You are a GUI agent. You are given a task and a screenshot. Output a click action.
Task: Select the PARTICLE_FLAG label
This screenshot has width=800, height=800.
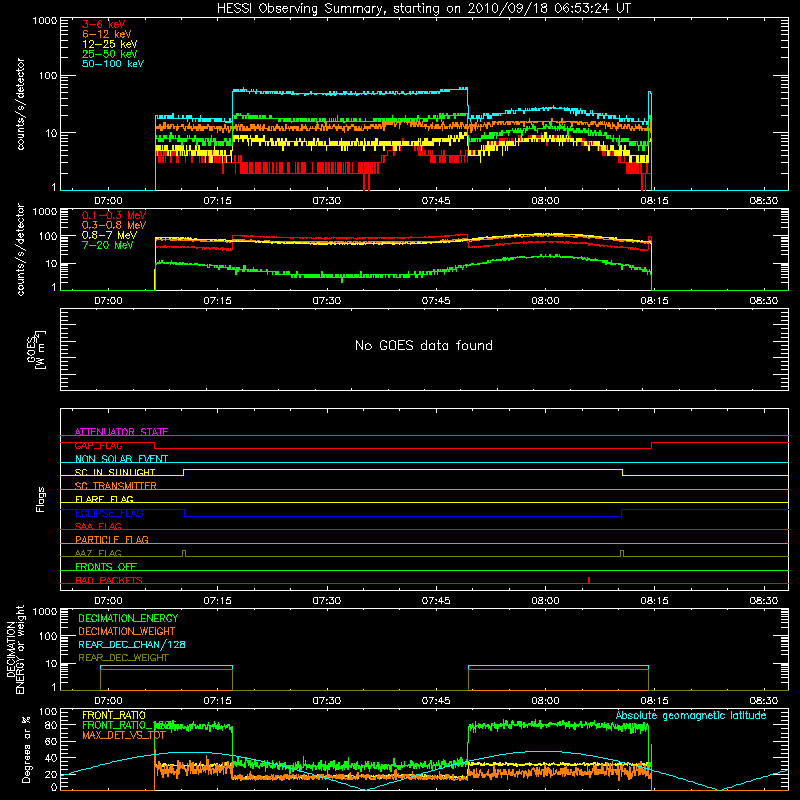(x=112, y=539)
